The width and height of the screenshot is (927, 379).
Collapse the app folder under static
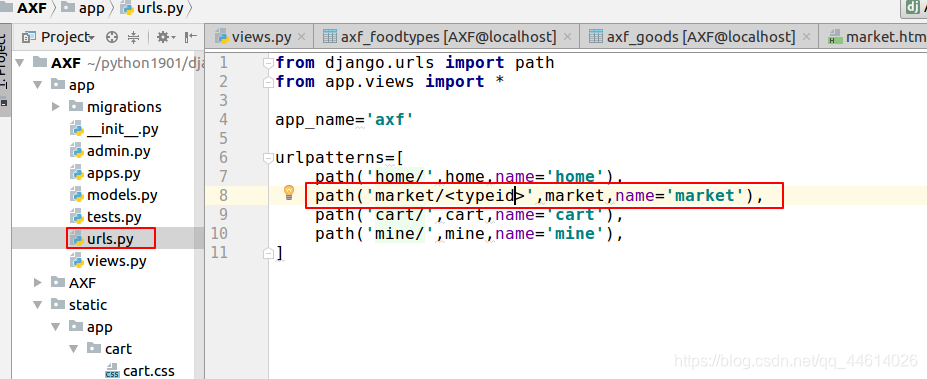tap(56, 326)
